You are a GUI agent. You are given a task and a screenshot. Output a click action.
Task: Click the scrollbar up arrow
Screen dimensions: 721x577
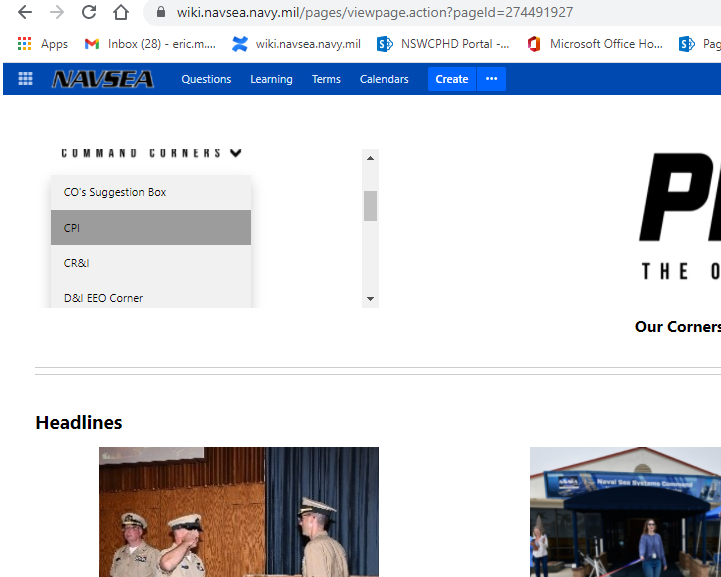370,158
